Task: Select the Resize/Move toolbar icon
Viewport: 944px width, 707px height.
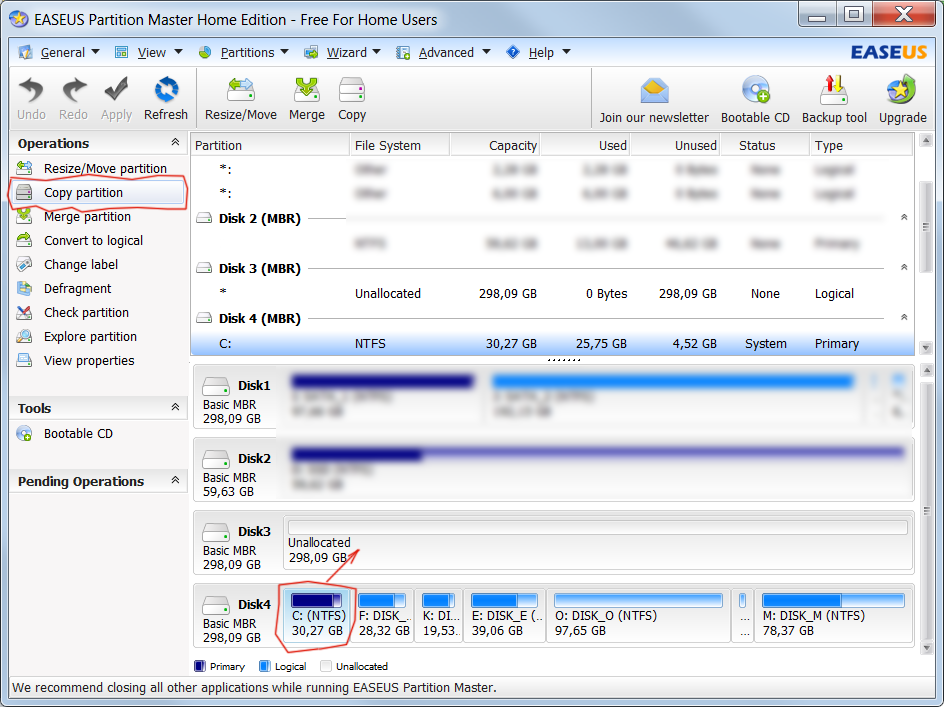Action: (241, 90)
